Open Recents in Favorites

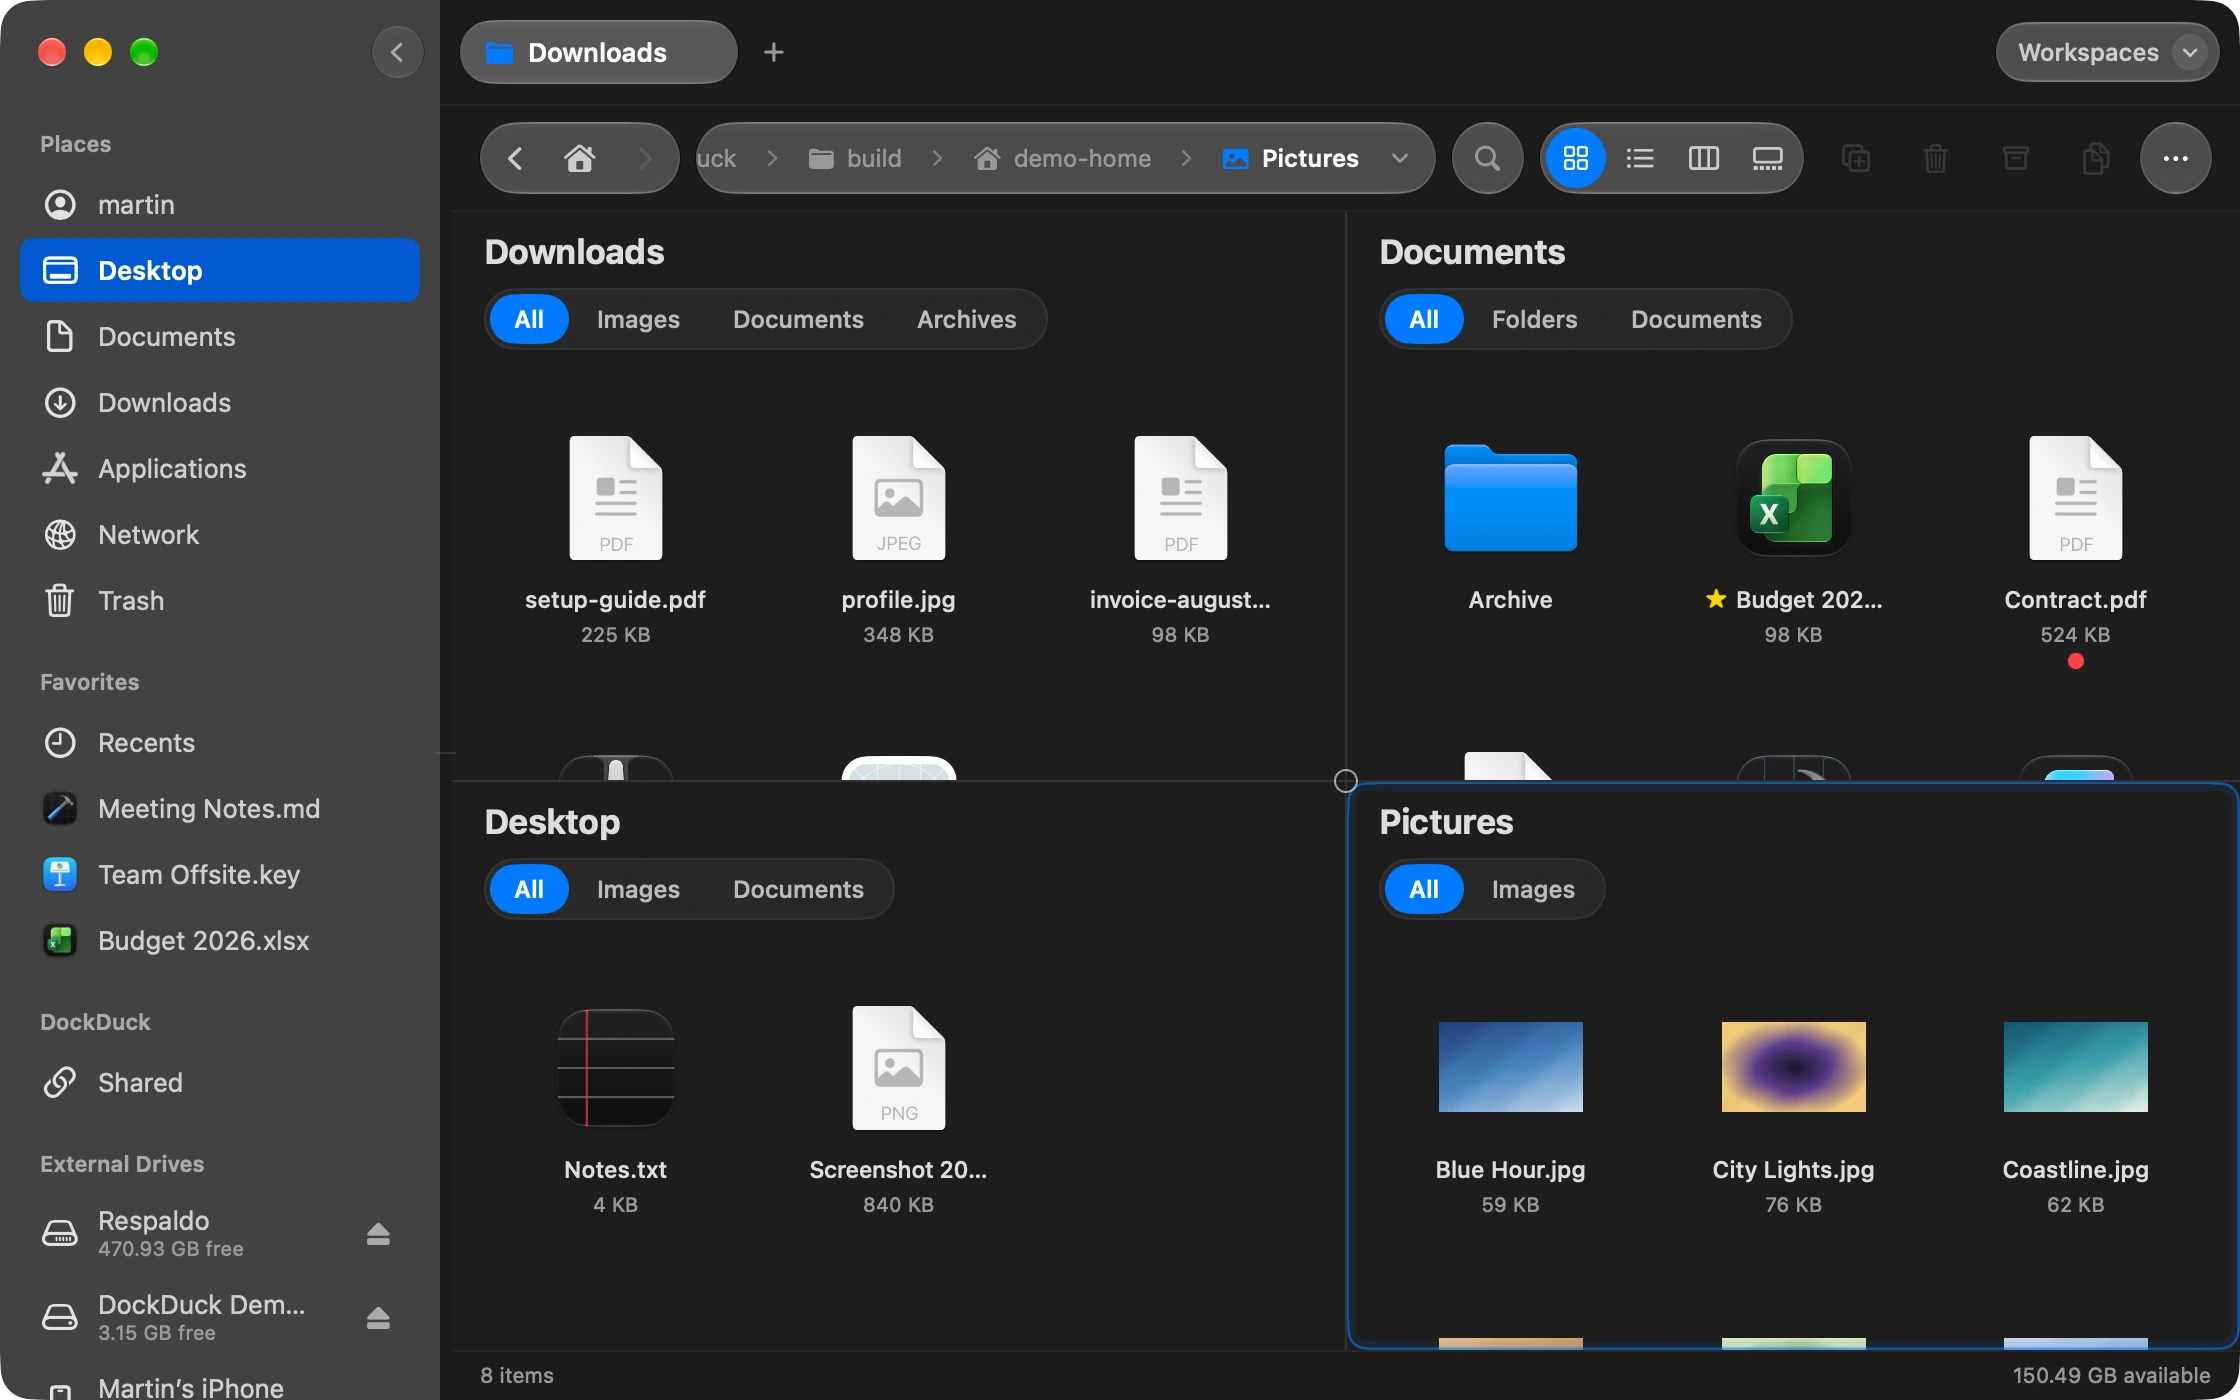coord(220,742)
